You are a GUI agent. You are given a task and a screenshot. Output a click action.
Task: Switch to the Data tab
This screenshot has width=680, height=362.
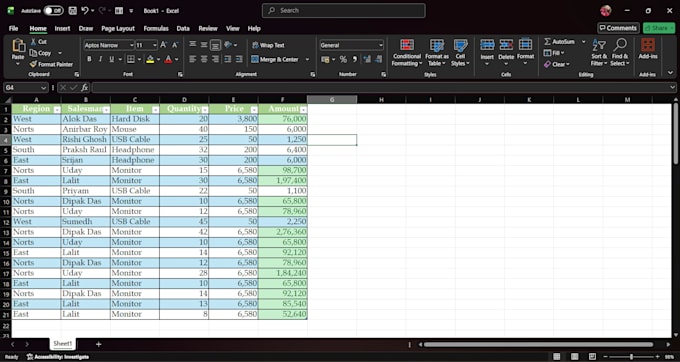pyautogui.click(x=183, y=28)
